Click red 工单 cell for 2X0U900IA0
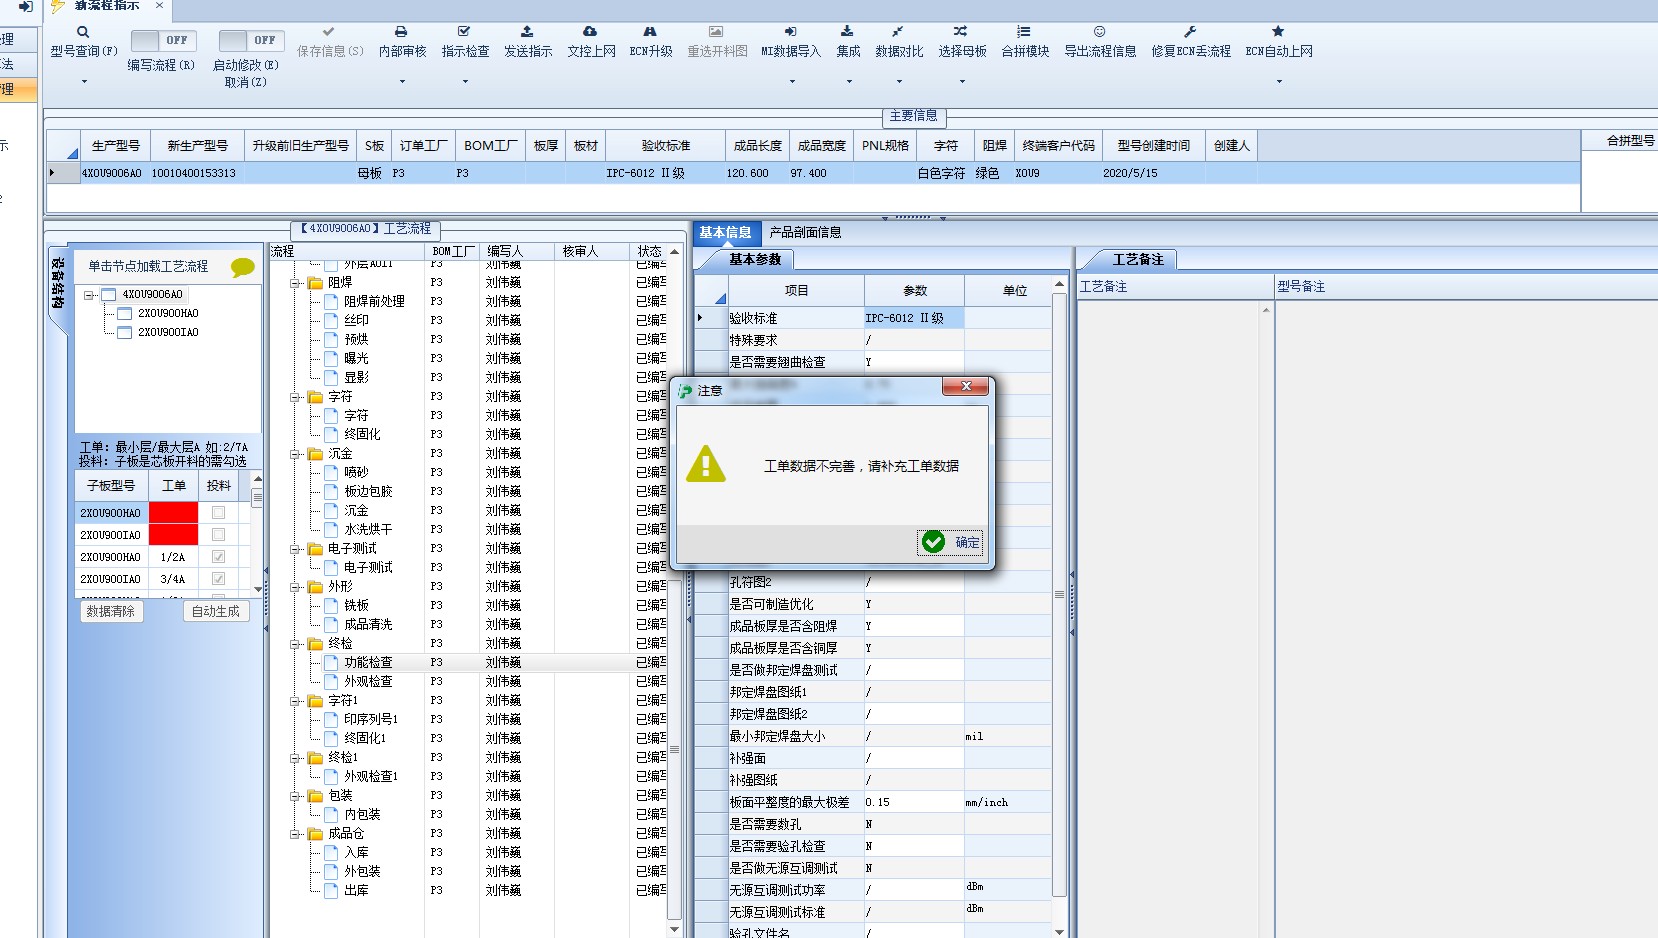 (173, 535)
